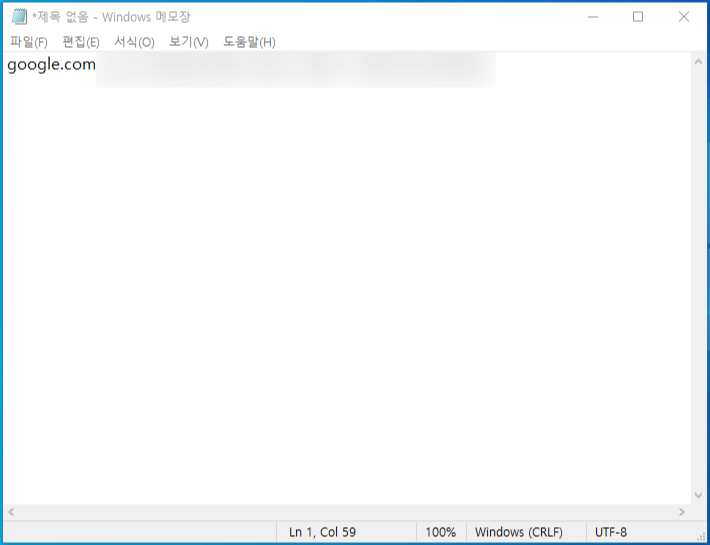Viewport: 710px width, 545px height.
Task: Click the horizontal scrollbar right arrow
Action: 682,512
